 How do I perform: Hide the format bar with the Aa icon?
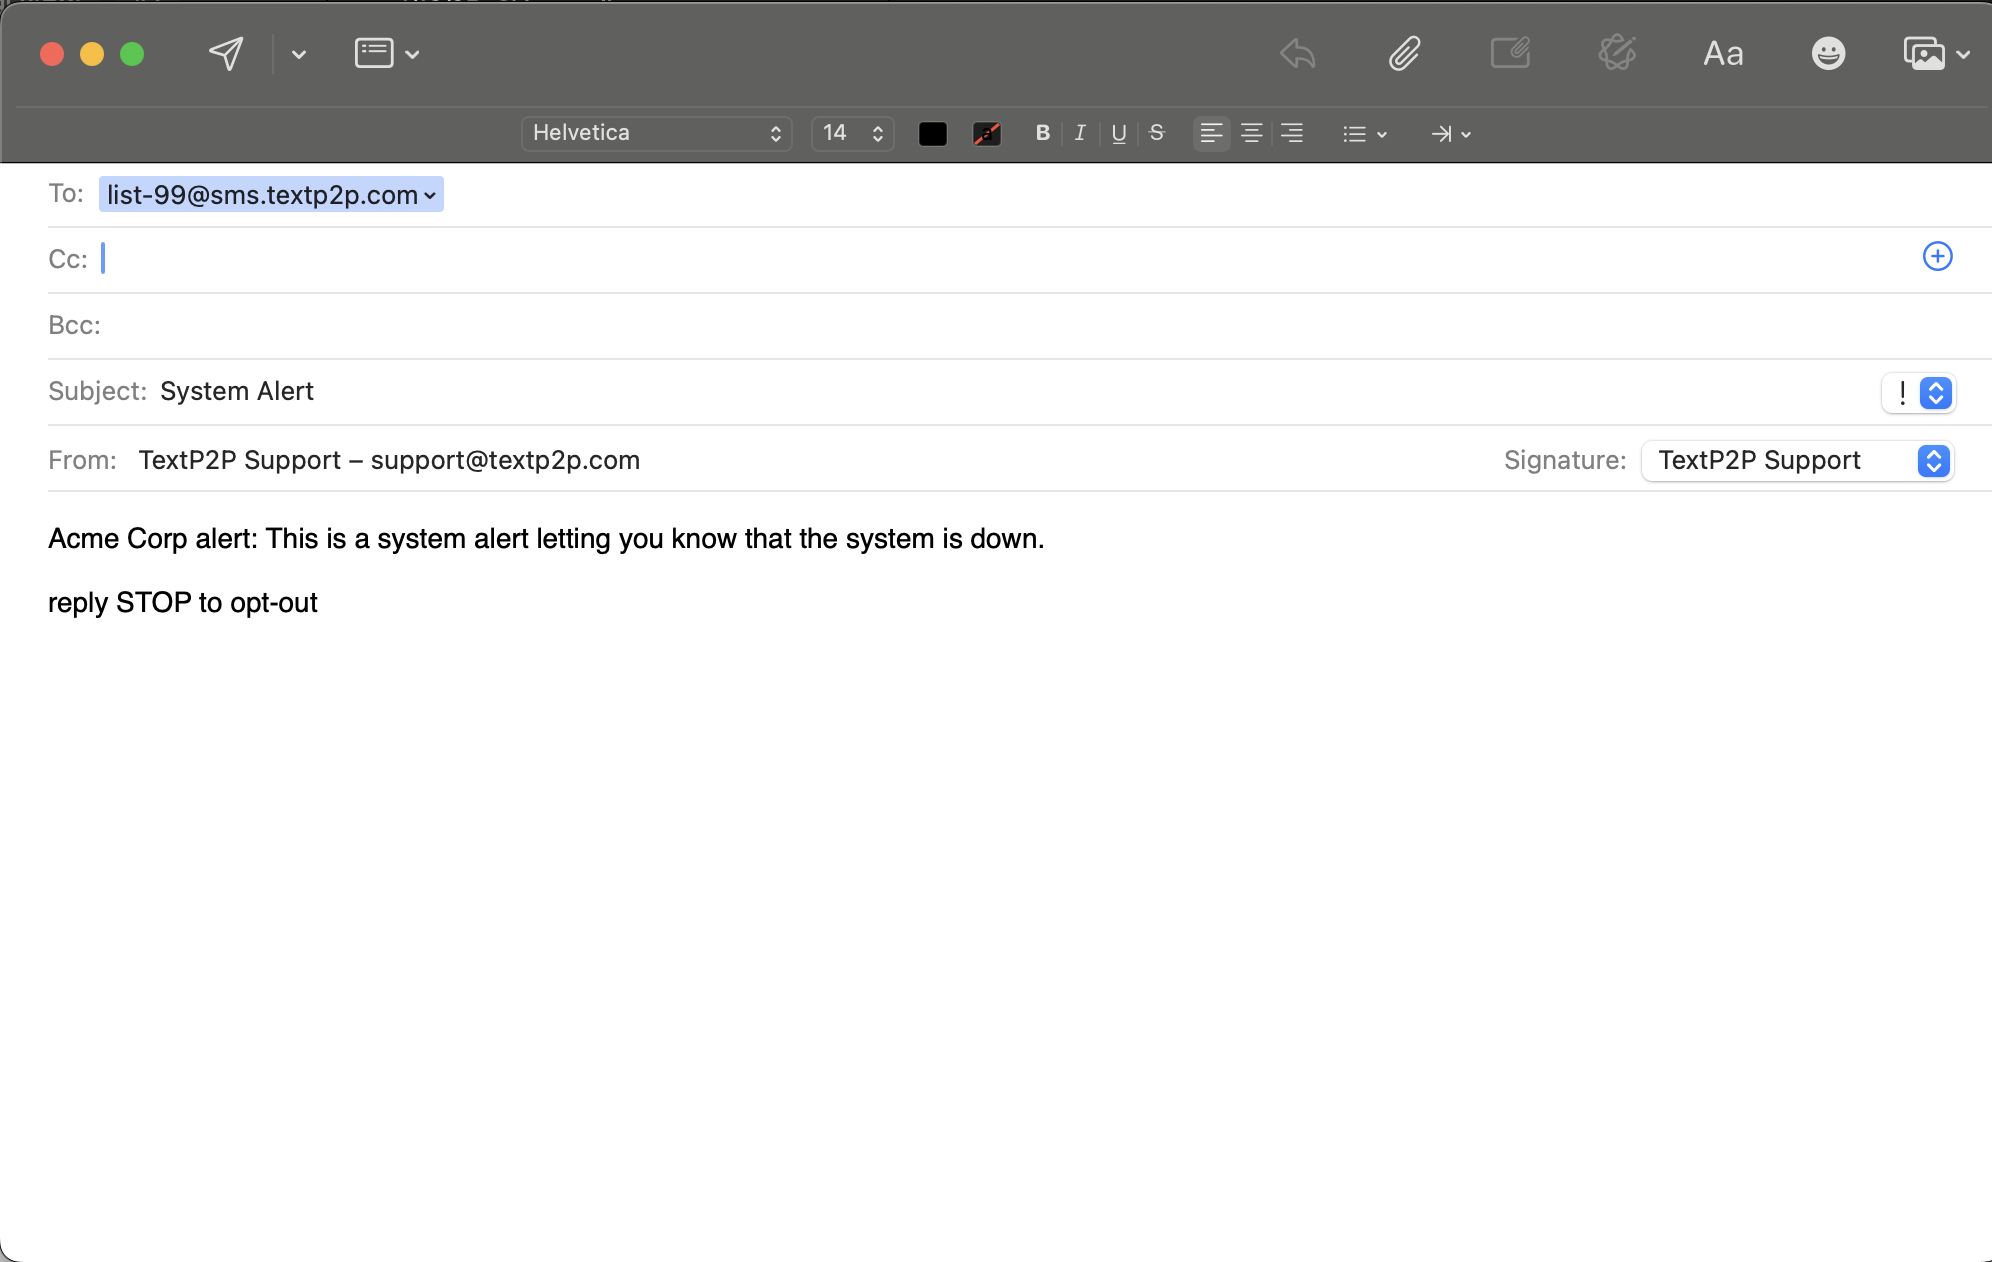[x=1723, y=54]
